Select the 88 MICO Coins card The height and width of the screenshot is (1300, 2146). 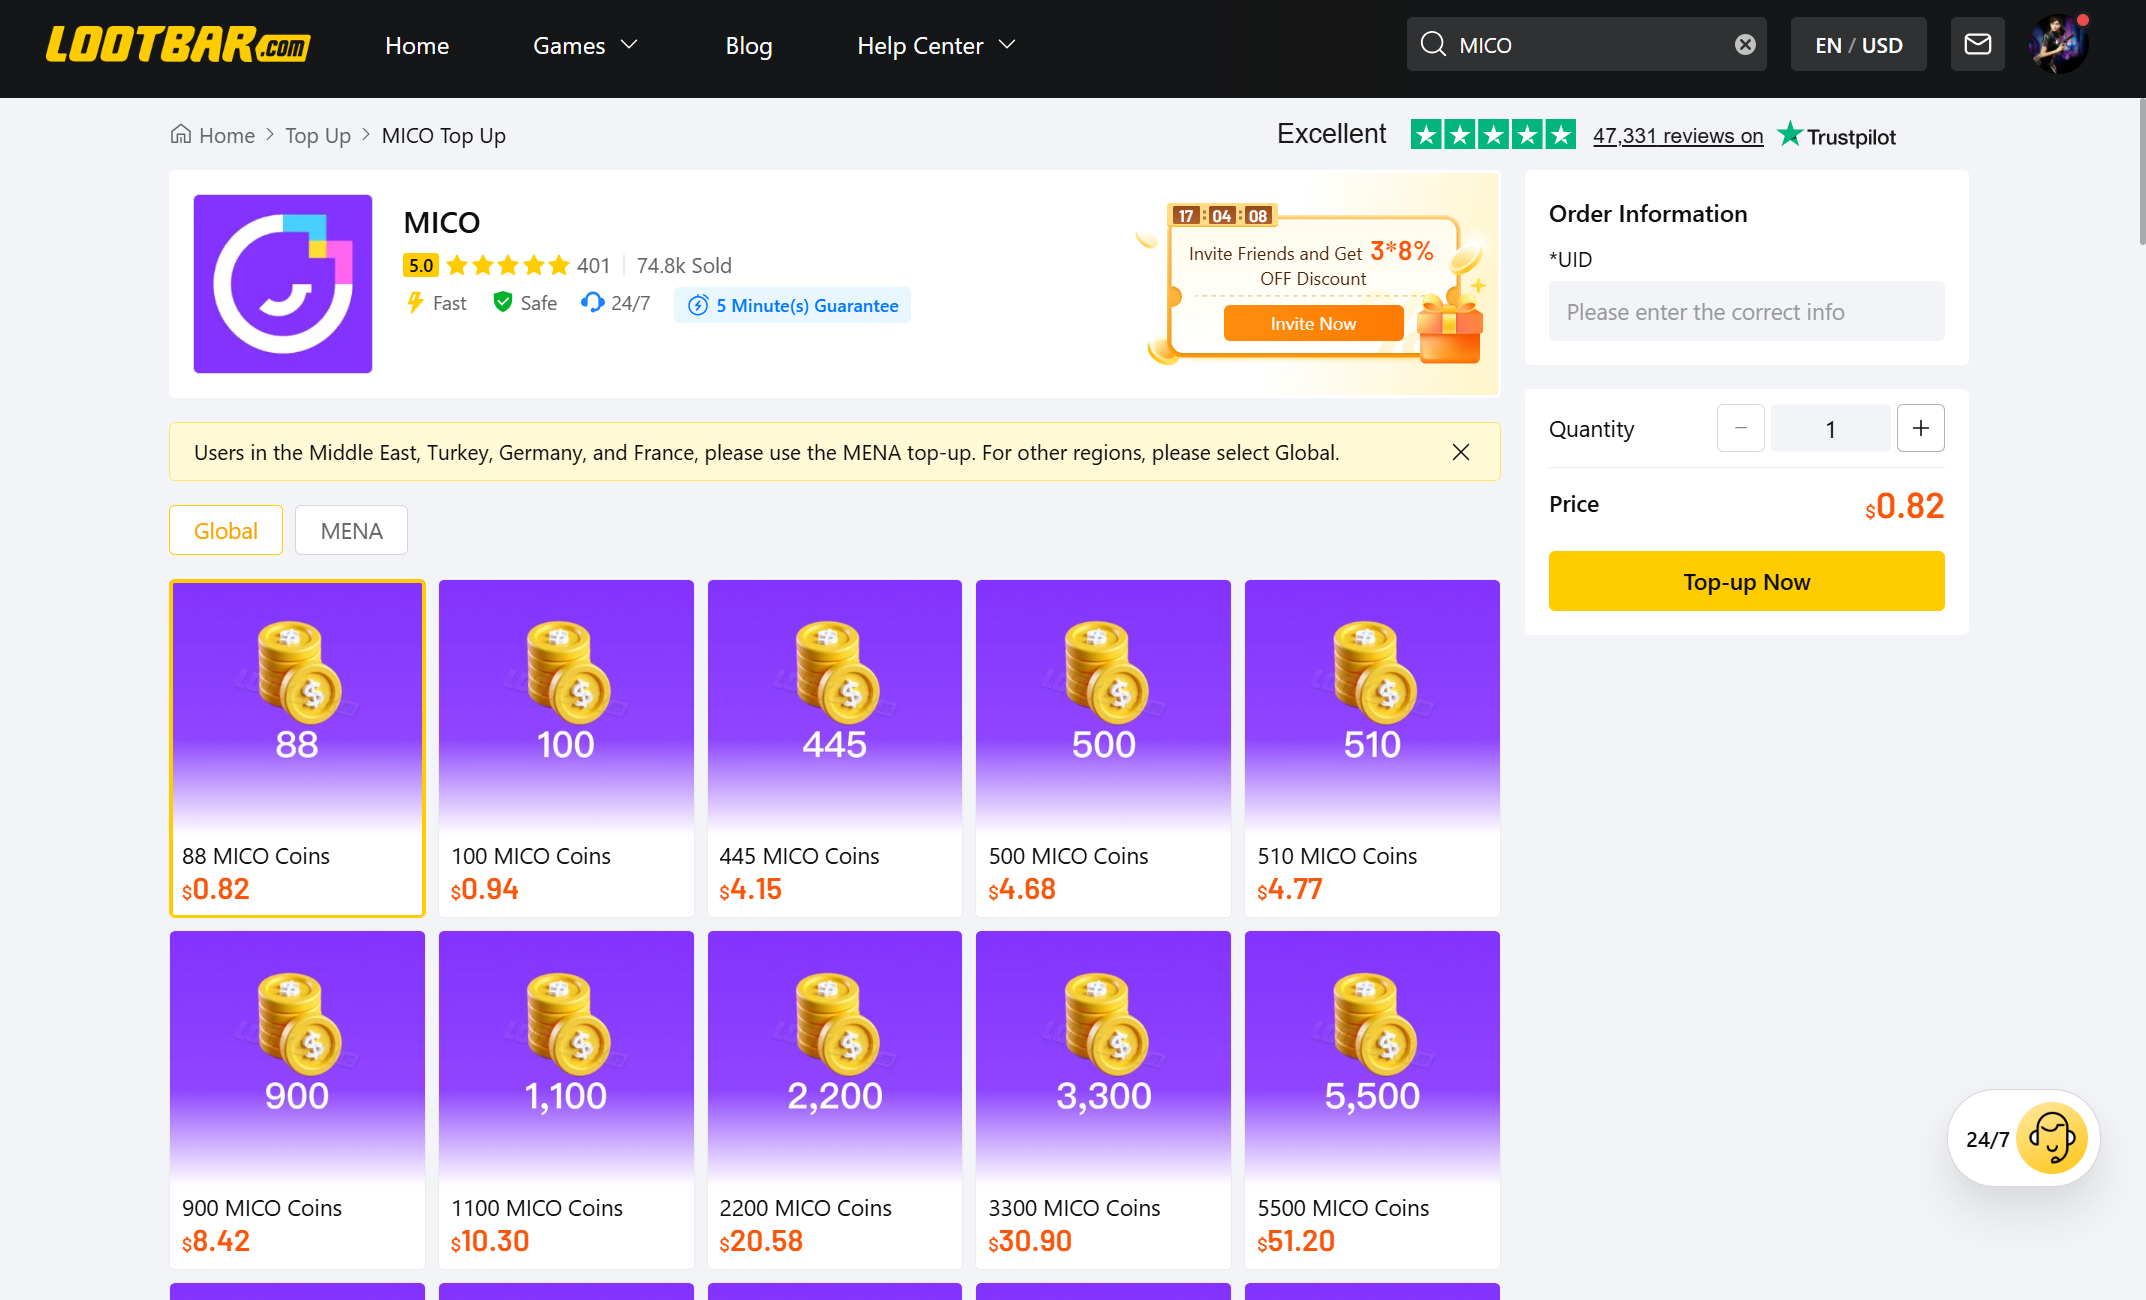297,748
